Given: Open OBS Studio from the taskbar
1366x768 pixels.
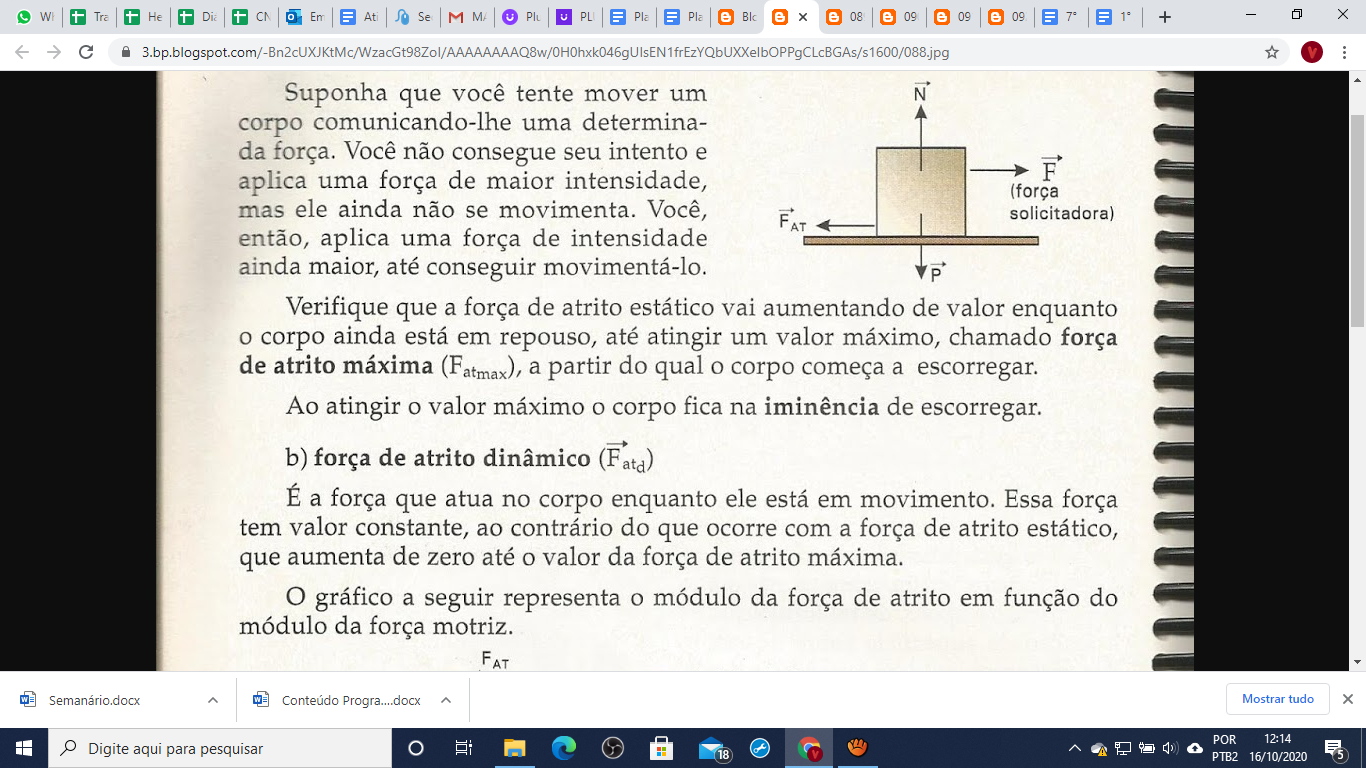Looking at the screenshot, I should pos(613,748).
